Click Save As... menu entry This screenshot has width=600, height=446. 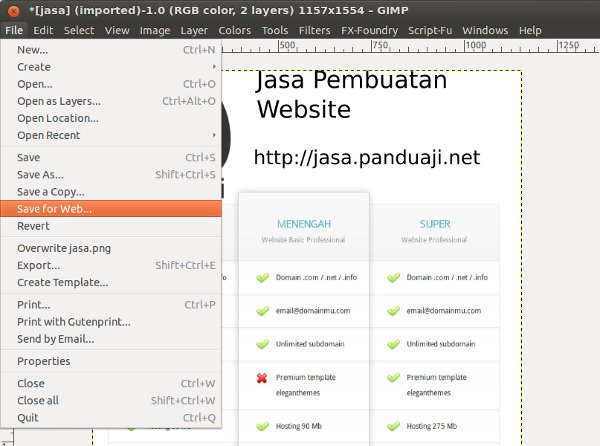coord(111,175)
